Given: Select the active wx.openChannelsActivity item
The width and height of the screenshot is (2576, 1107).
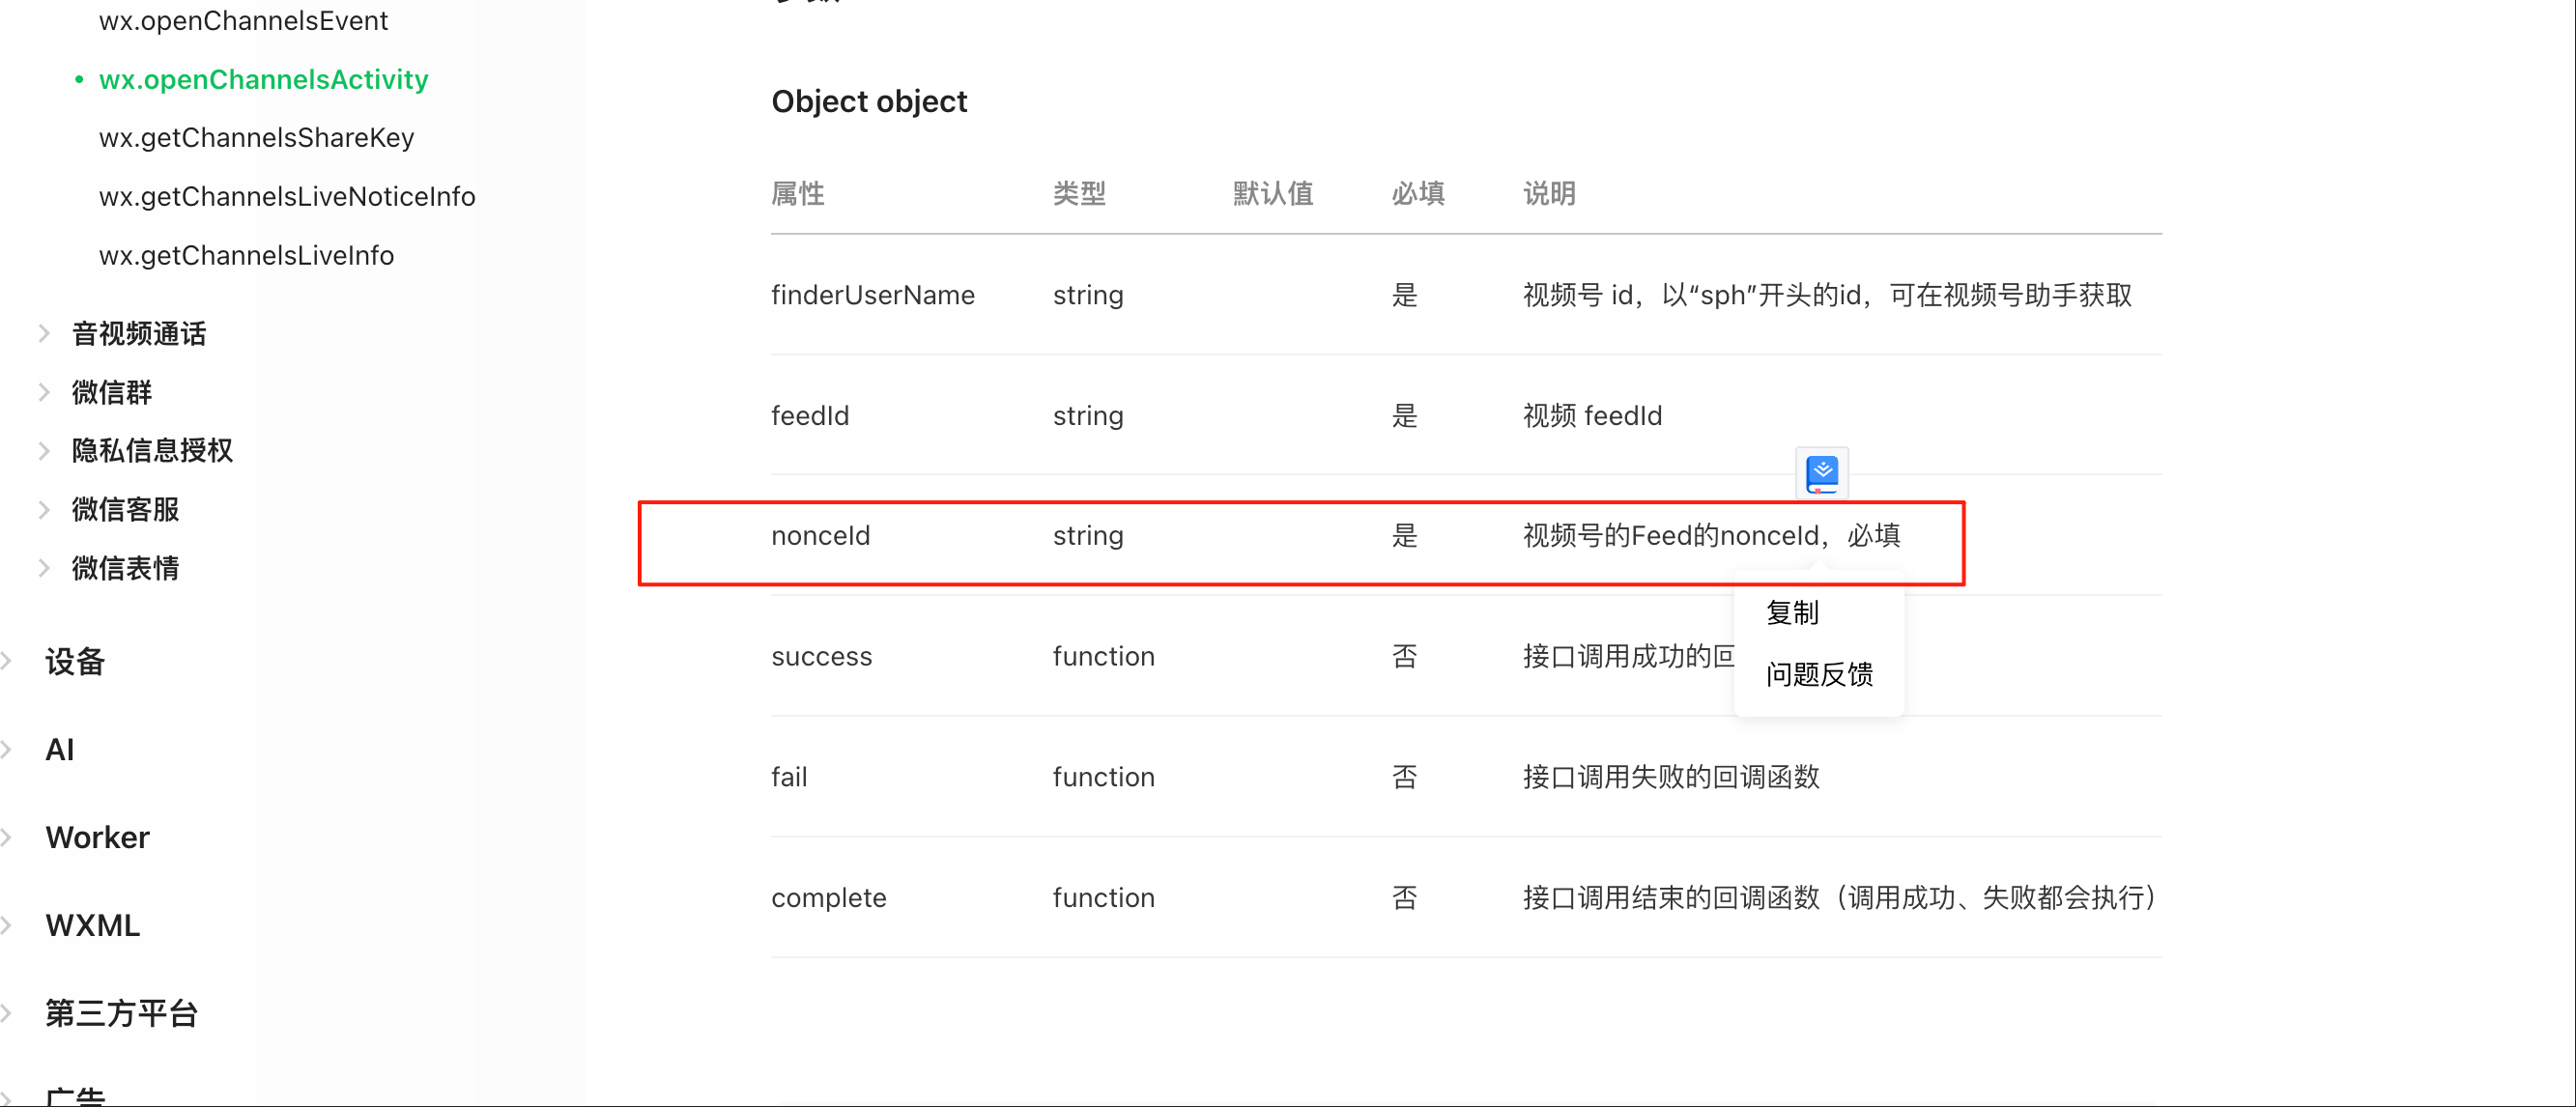Looking at the screenshot, I should click(263, 79).
